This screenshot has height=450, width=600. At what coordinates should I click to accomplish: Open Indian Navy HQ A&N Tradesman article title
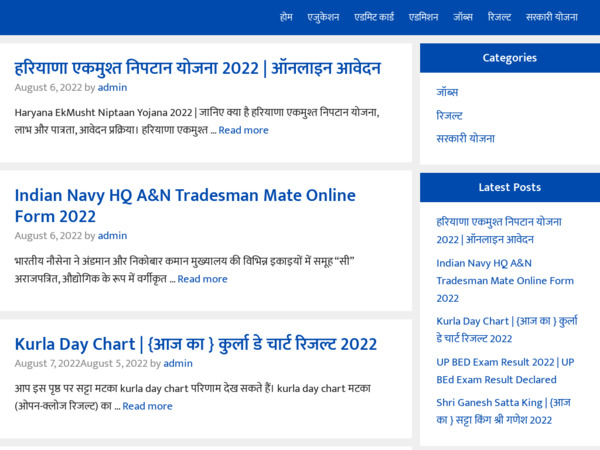[x=185, y=206]
